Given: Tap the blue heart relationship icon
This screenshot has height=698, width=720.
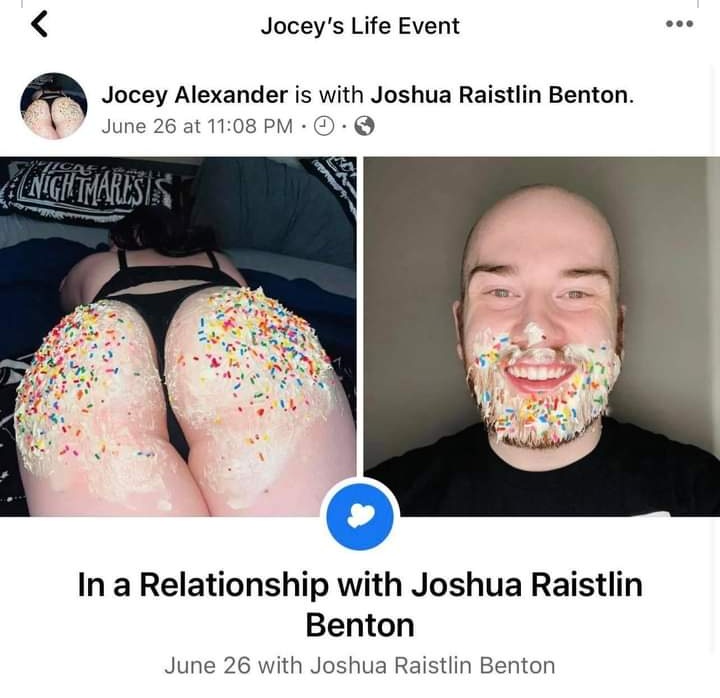Looking at the screenshot, I should click(x=360, y=516).
